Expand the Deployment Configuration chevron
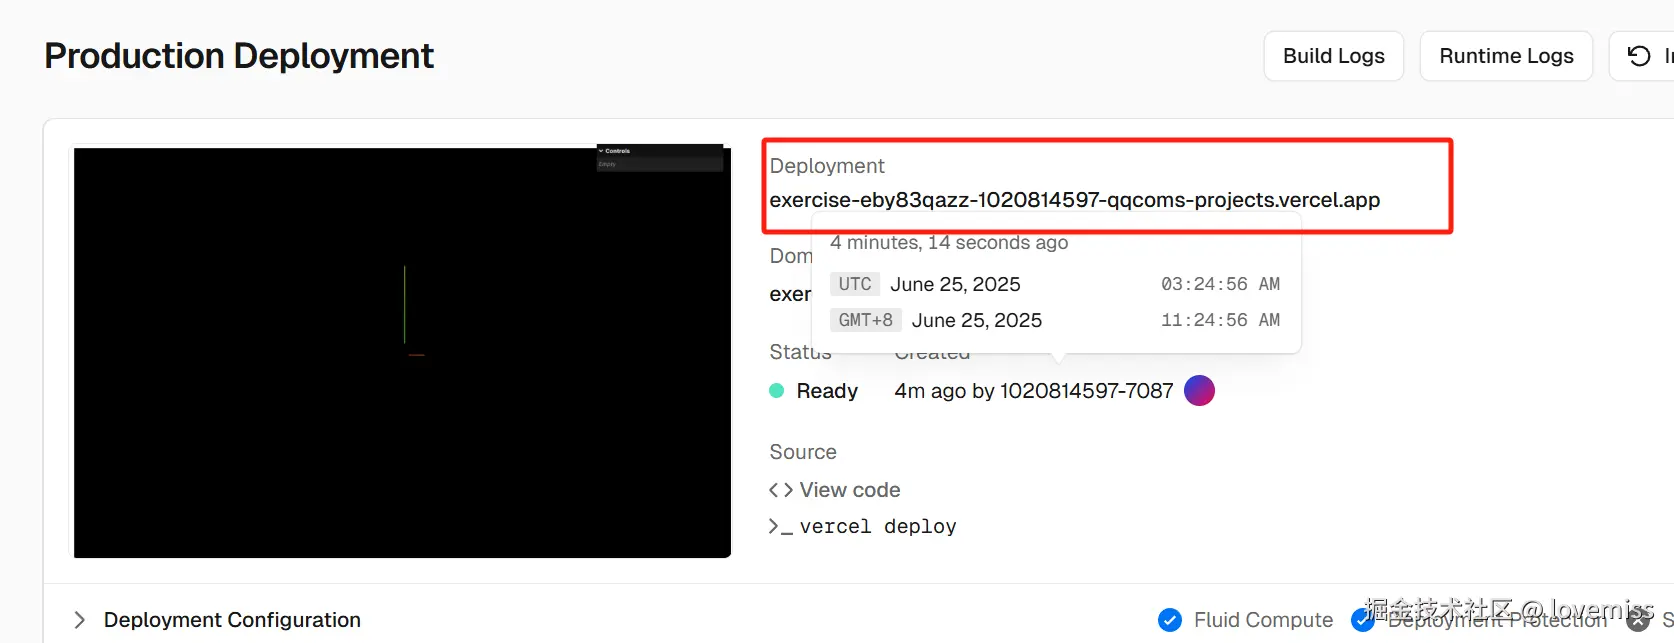The width and height of the screenshot is (1674, 643). [x=80, y=620]
